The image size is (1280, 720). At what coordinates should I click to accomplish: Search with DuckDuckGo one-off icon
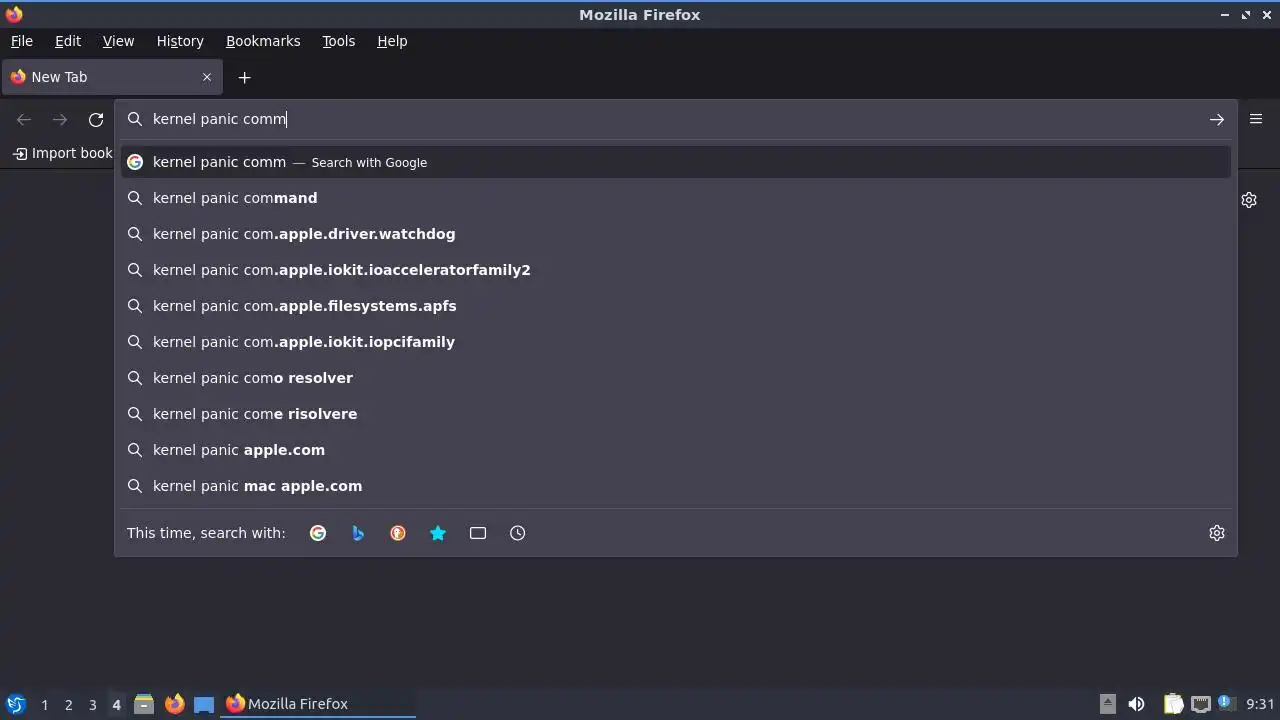(x=398, y=533)
